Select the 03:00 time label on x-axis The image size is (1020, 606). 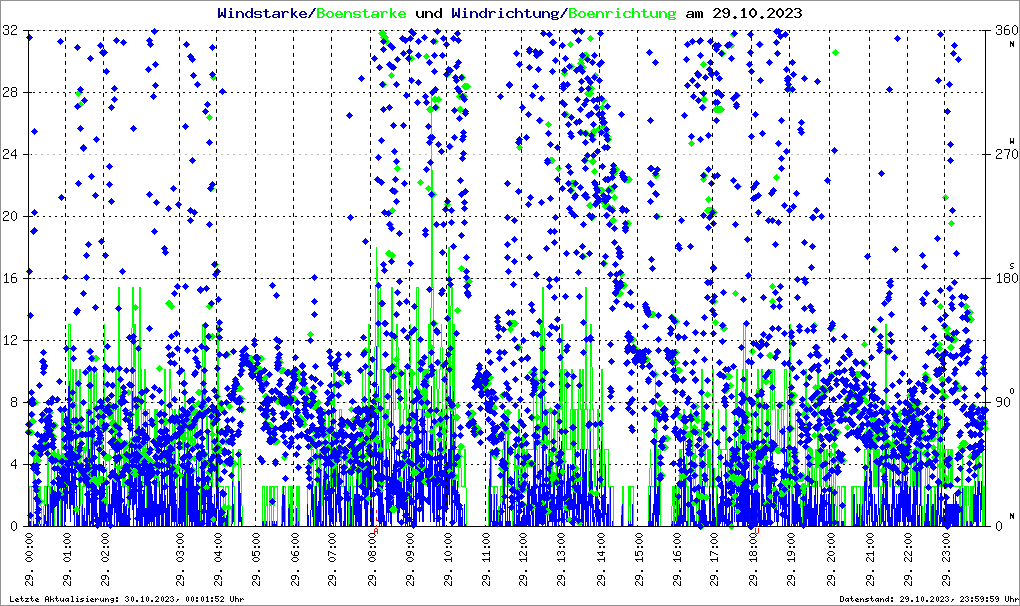(181, 561)
